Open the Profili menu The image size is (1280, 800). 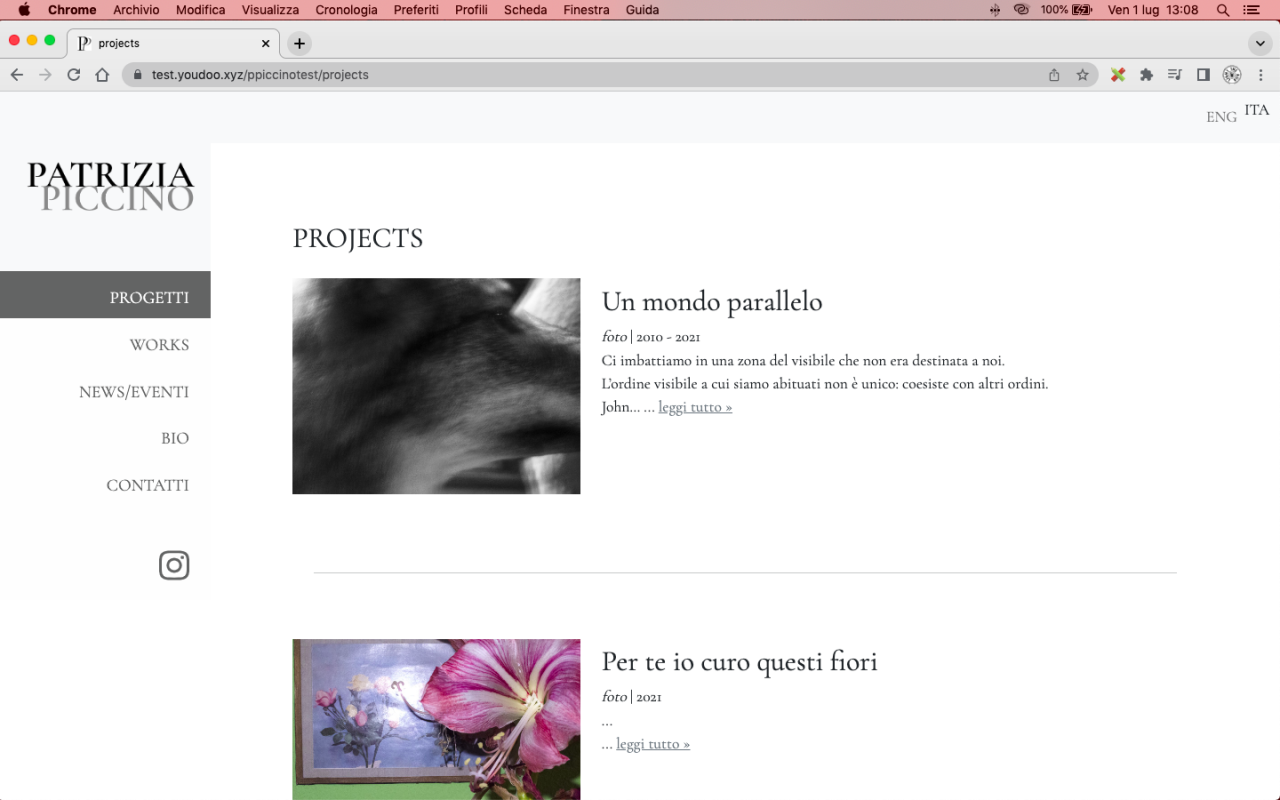coord(471,10)
